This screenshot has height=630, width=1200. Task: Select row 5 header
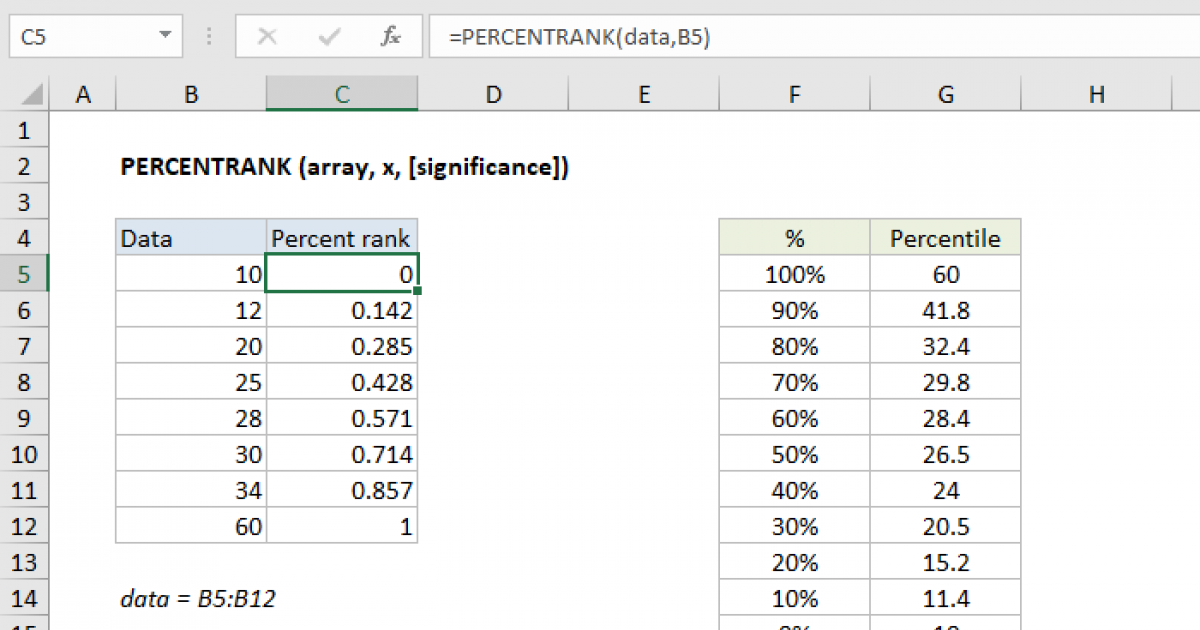click(x=25, y=273)
